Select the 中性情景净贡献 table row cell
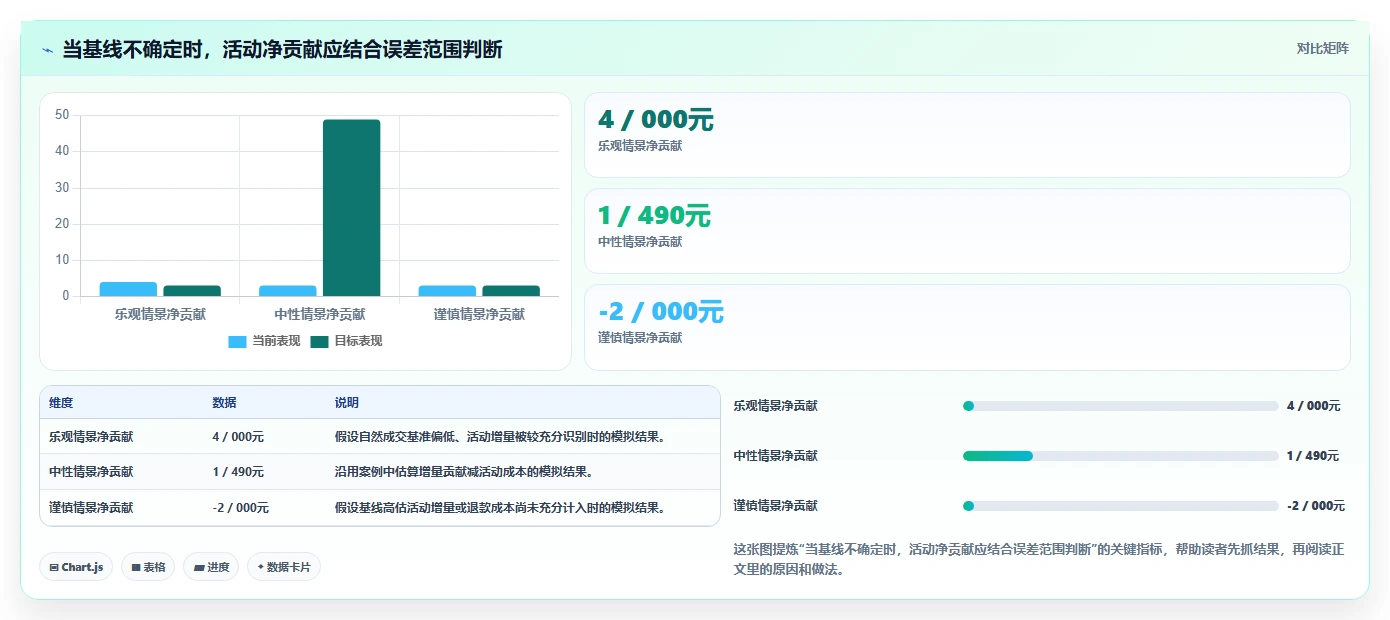The image size is (1390, 620). click(91, 472)
